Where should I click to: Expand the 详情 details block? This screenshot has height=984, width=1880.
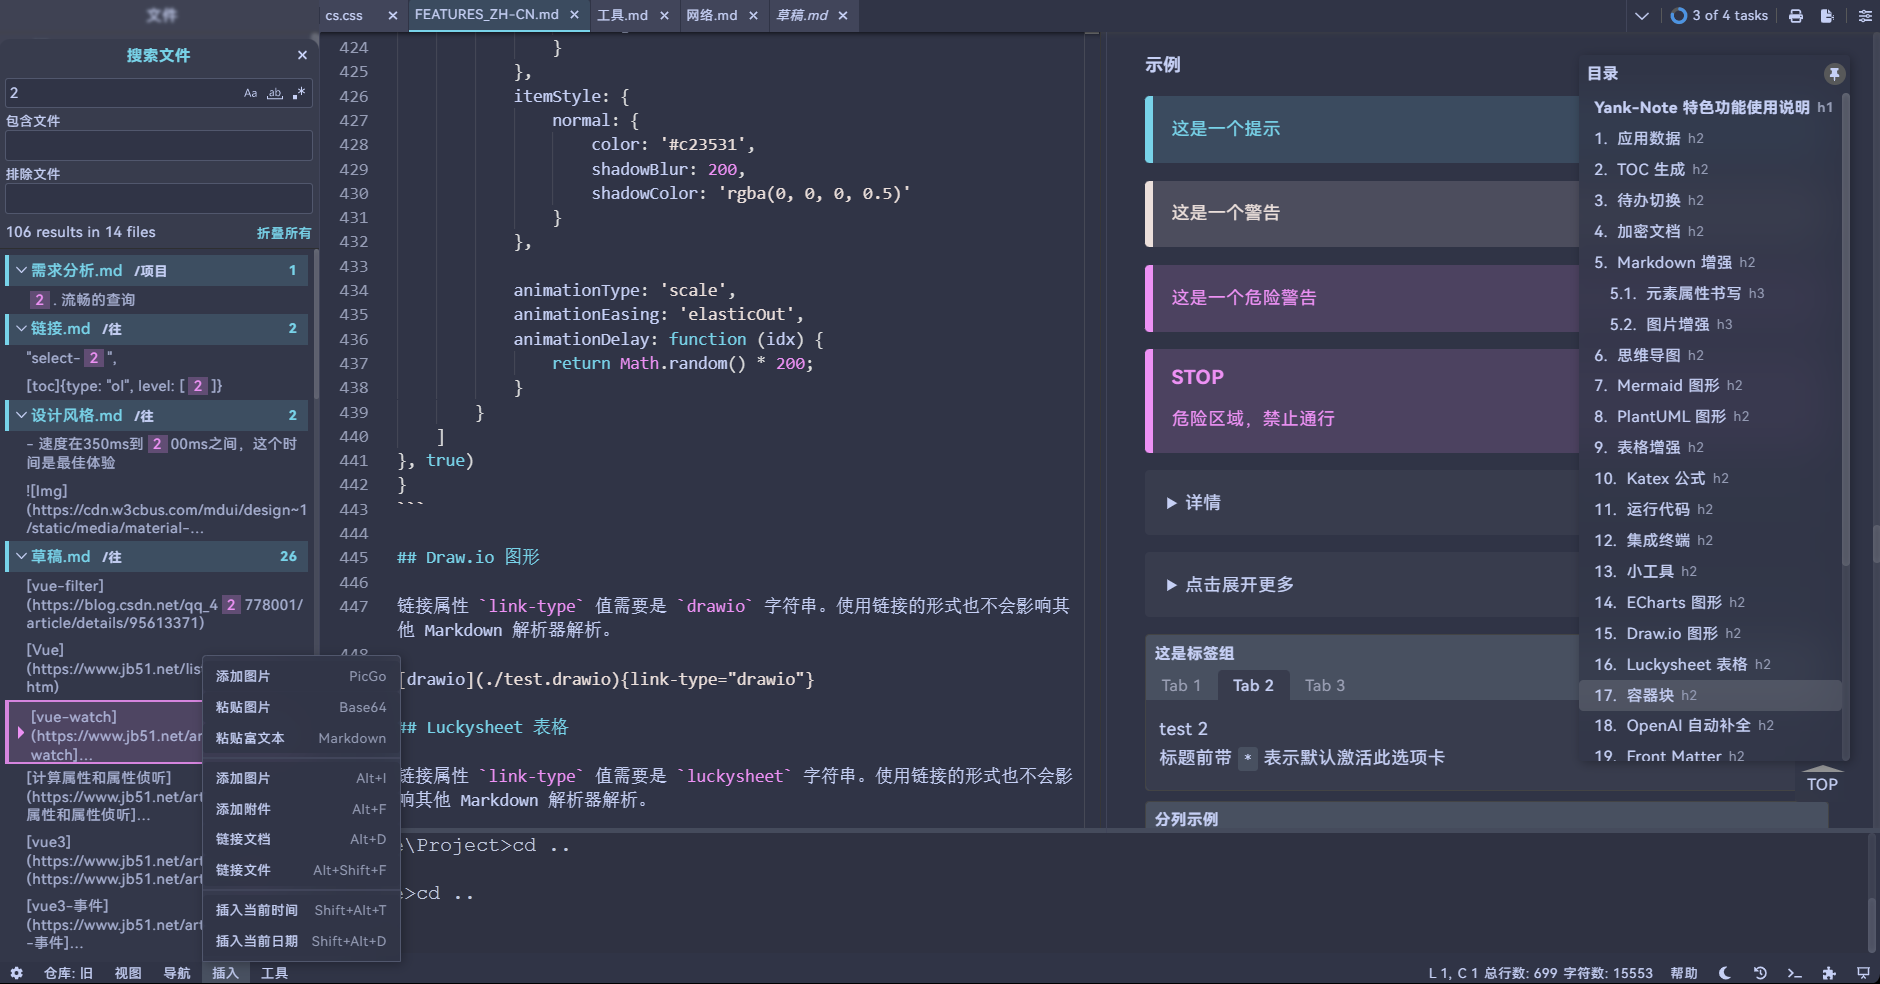coord(1192,503)
